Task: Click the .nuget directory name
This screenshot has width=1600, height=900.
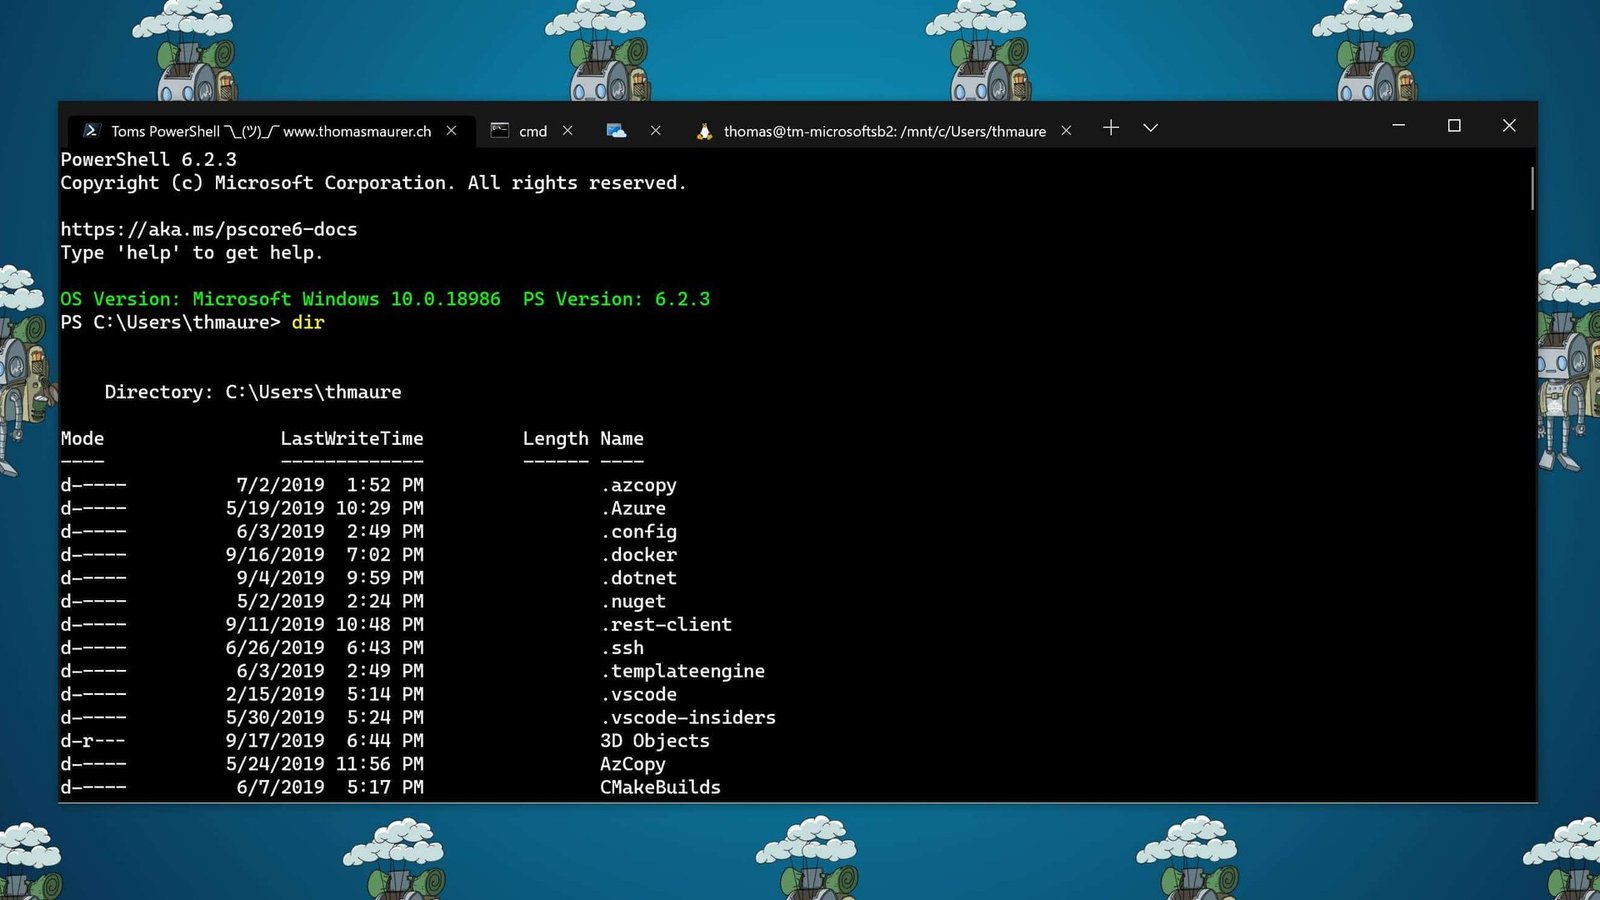Action: pyautogui.click(x=633, y=601)
